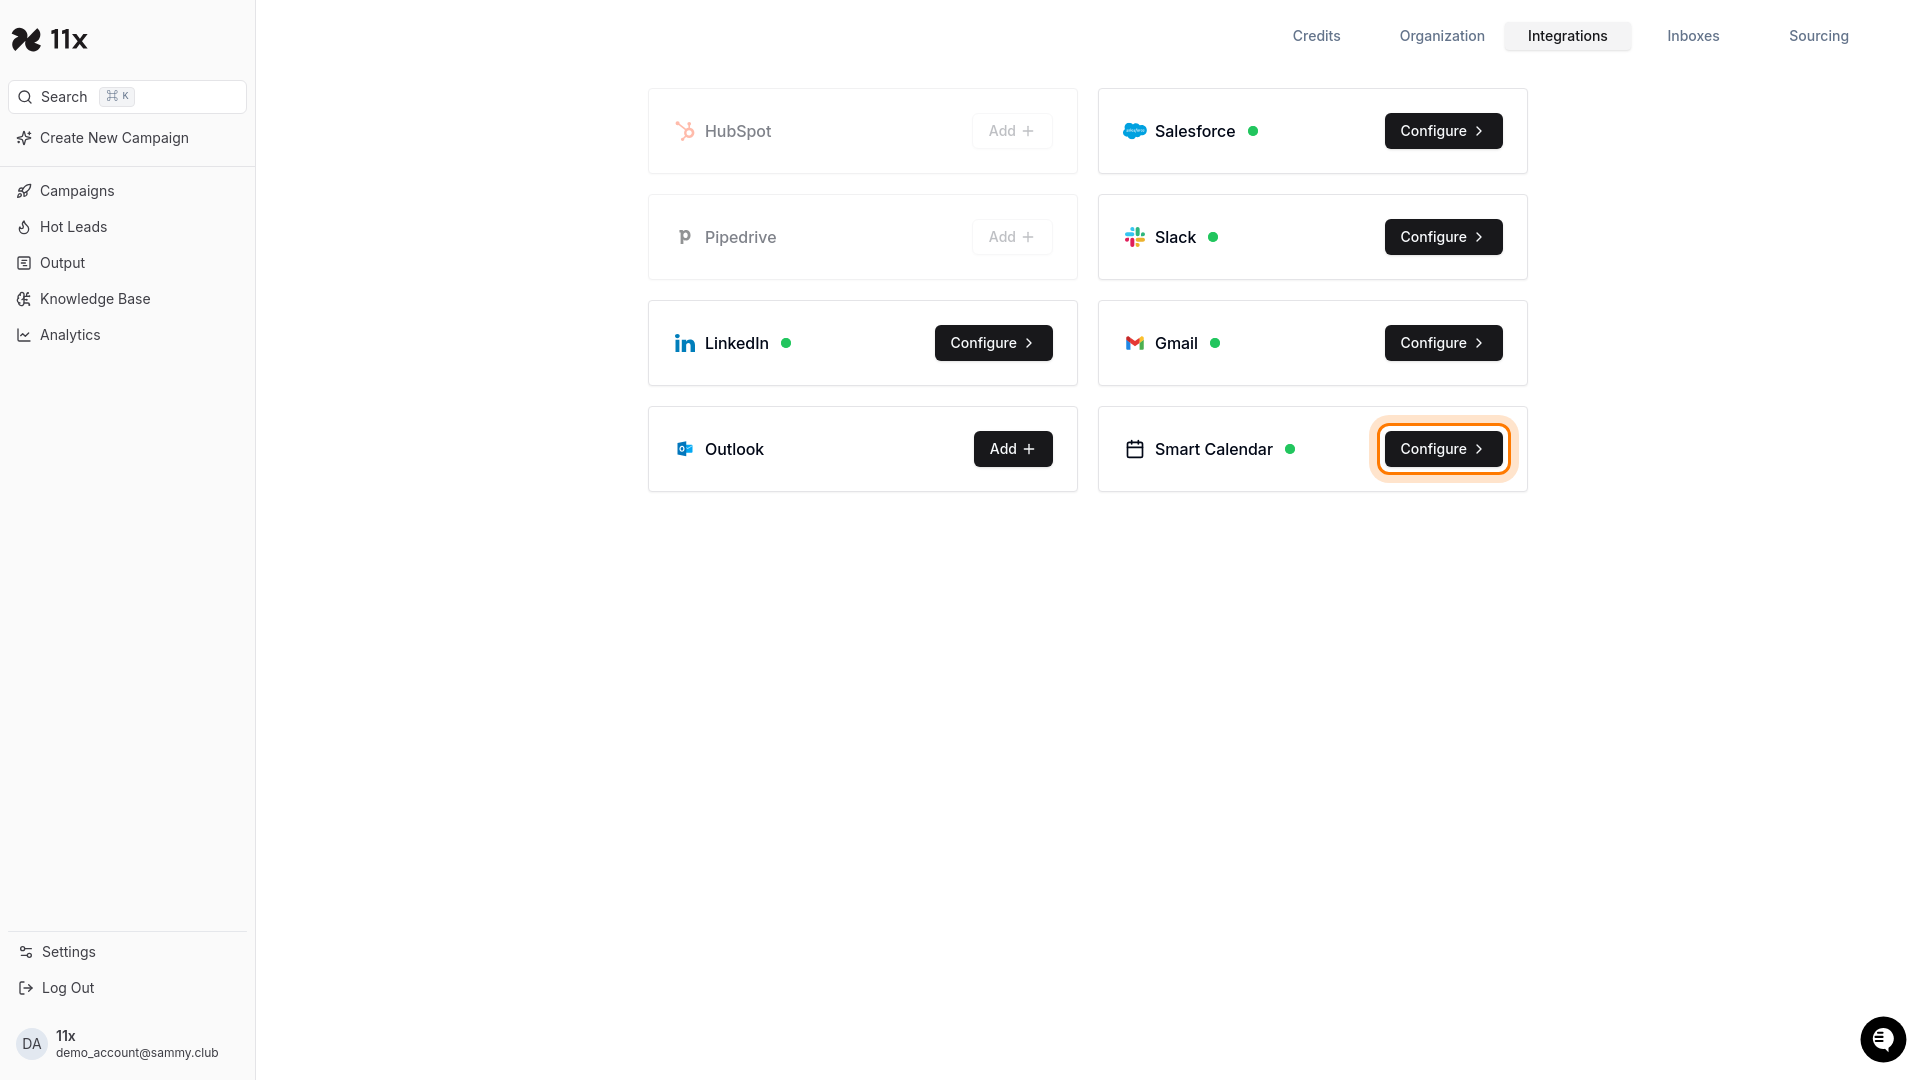
Task: Add the Pipedrive integration
Action: point(1012,237)
